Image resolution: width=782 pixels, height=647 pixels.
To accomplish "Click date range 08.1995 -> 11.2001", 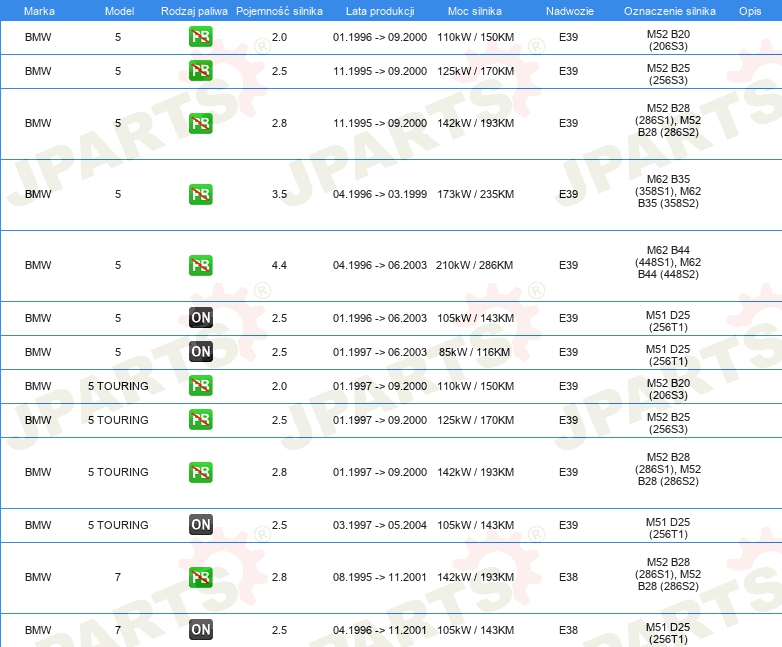I will tap(380, 577).
